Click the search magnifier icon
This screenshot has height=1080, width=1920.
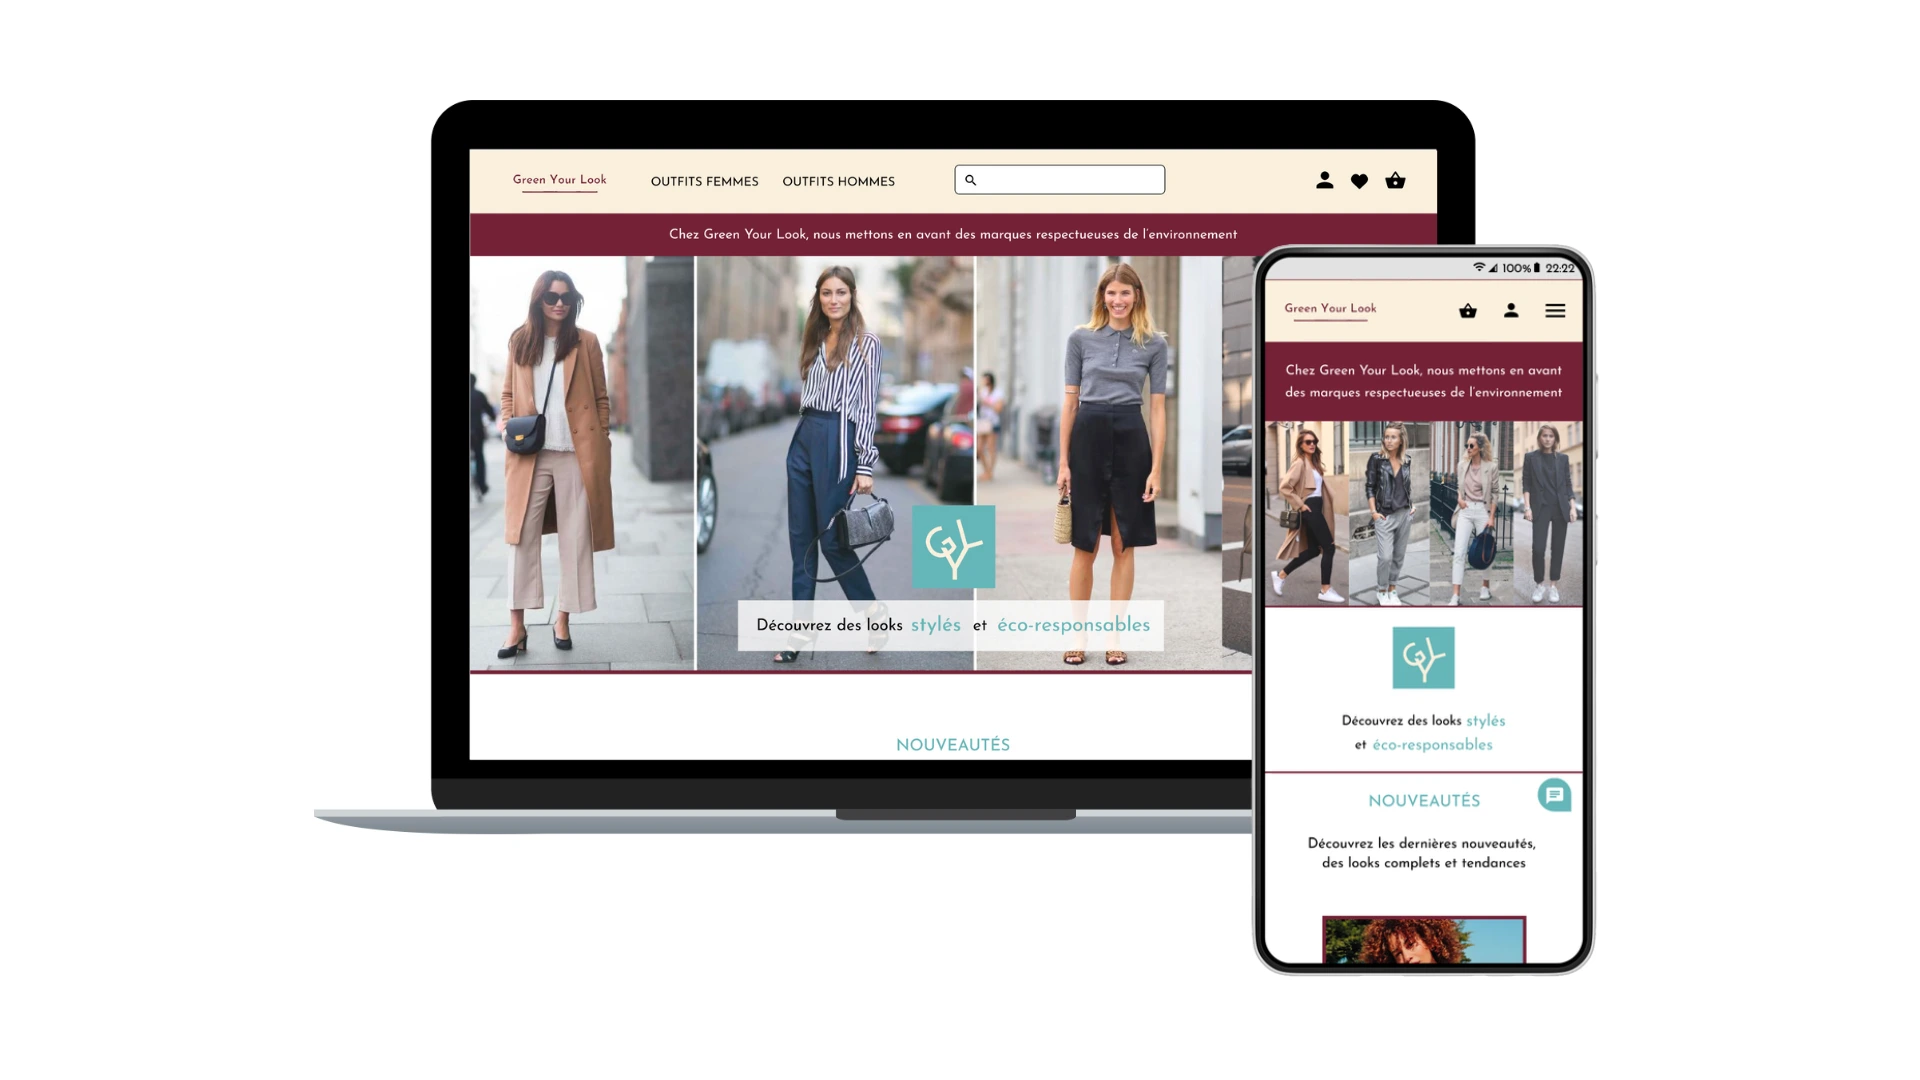tap(971, 179)
